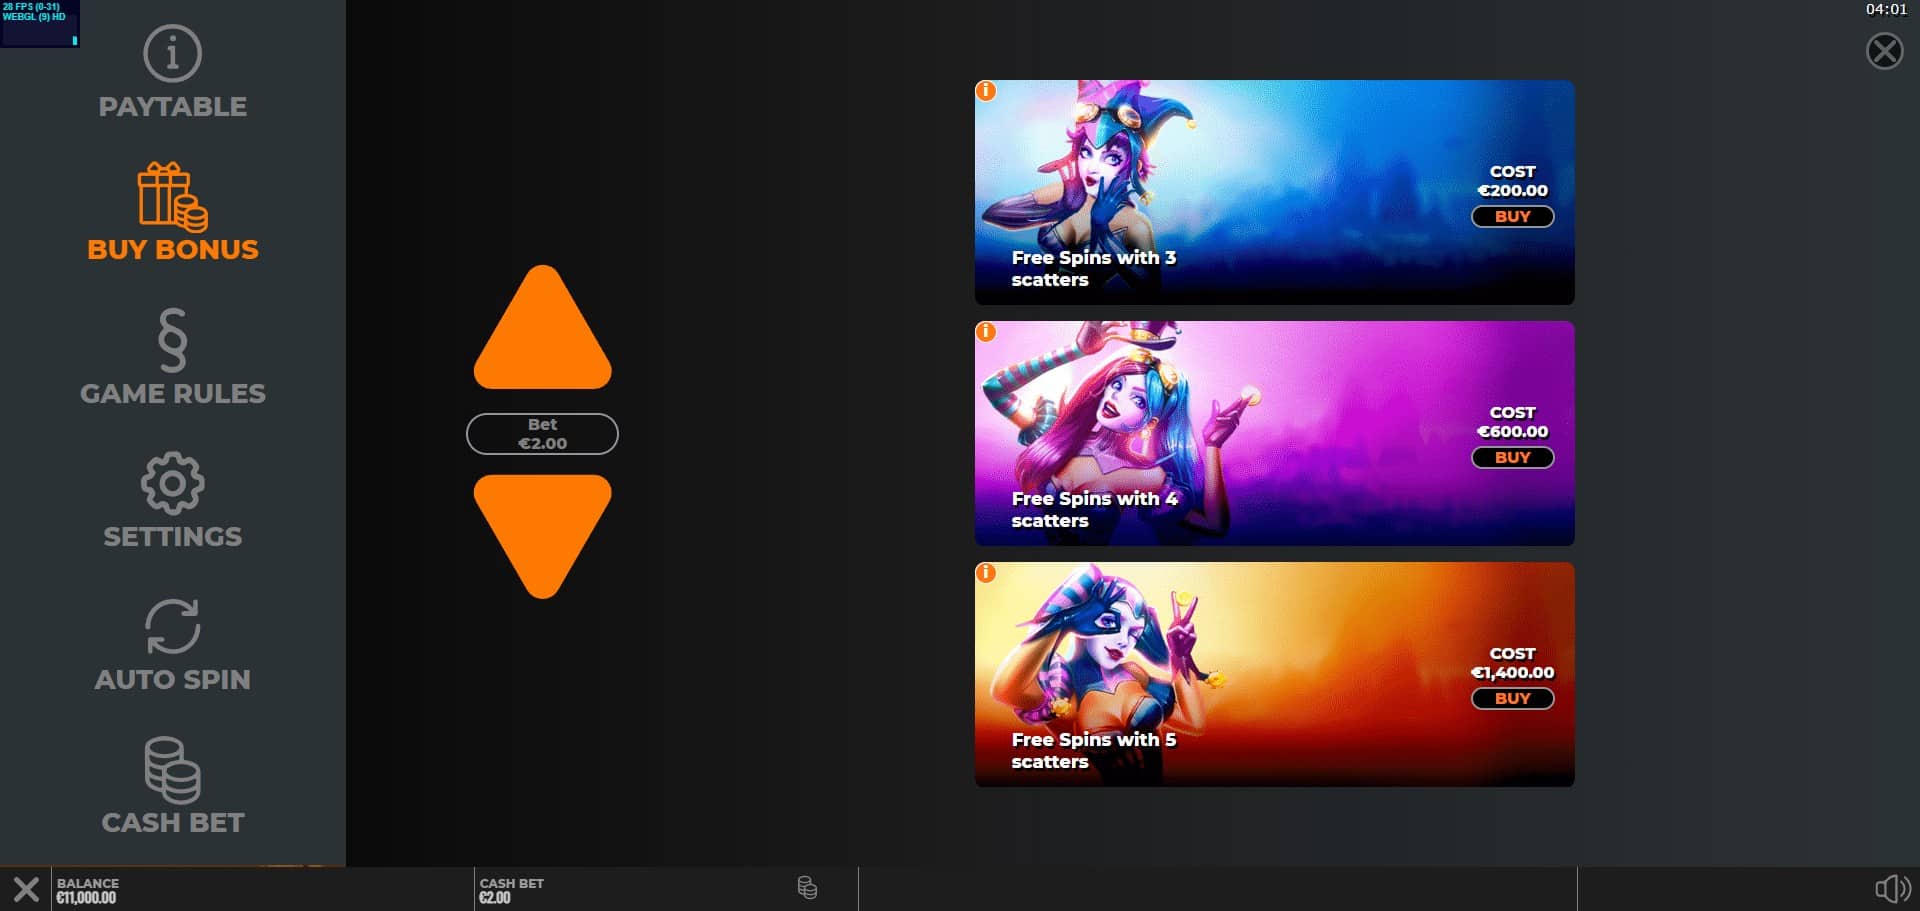1920x911 pixels.
Task: Click the Bet €2.00 field
Action: (x=542, y=434)
